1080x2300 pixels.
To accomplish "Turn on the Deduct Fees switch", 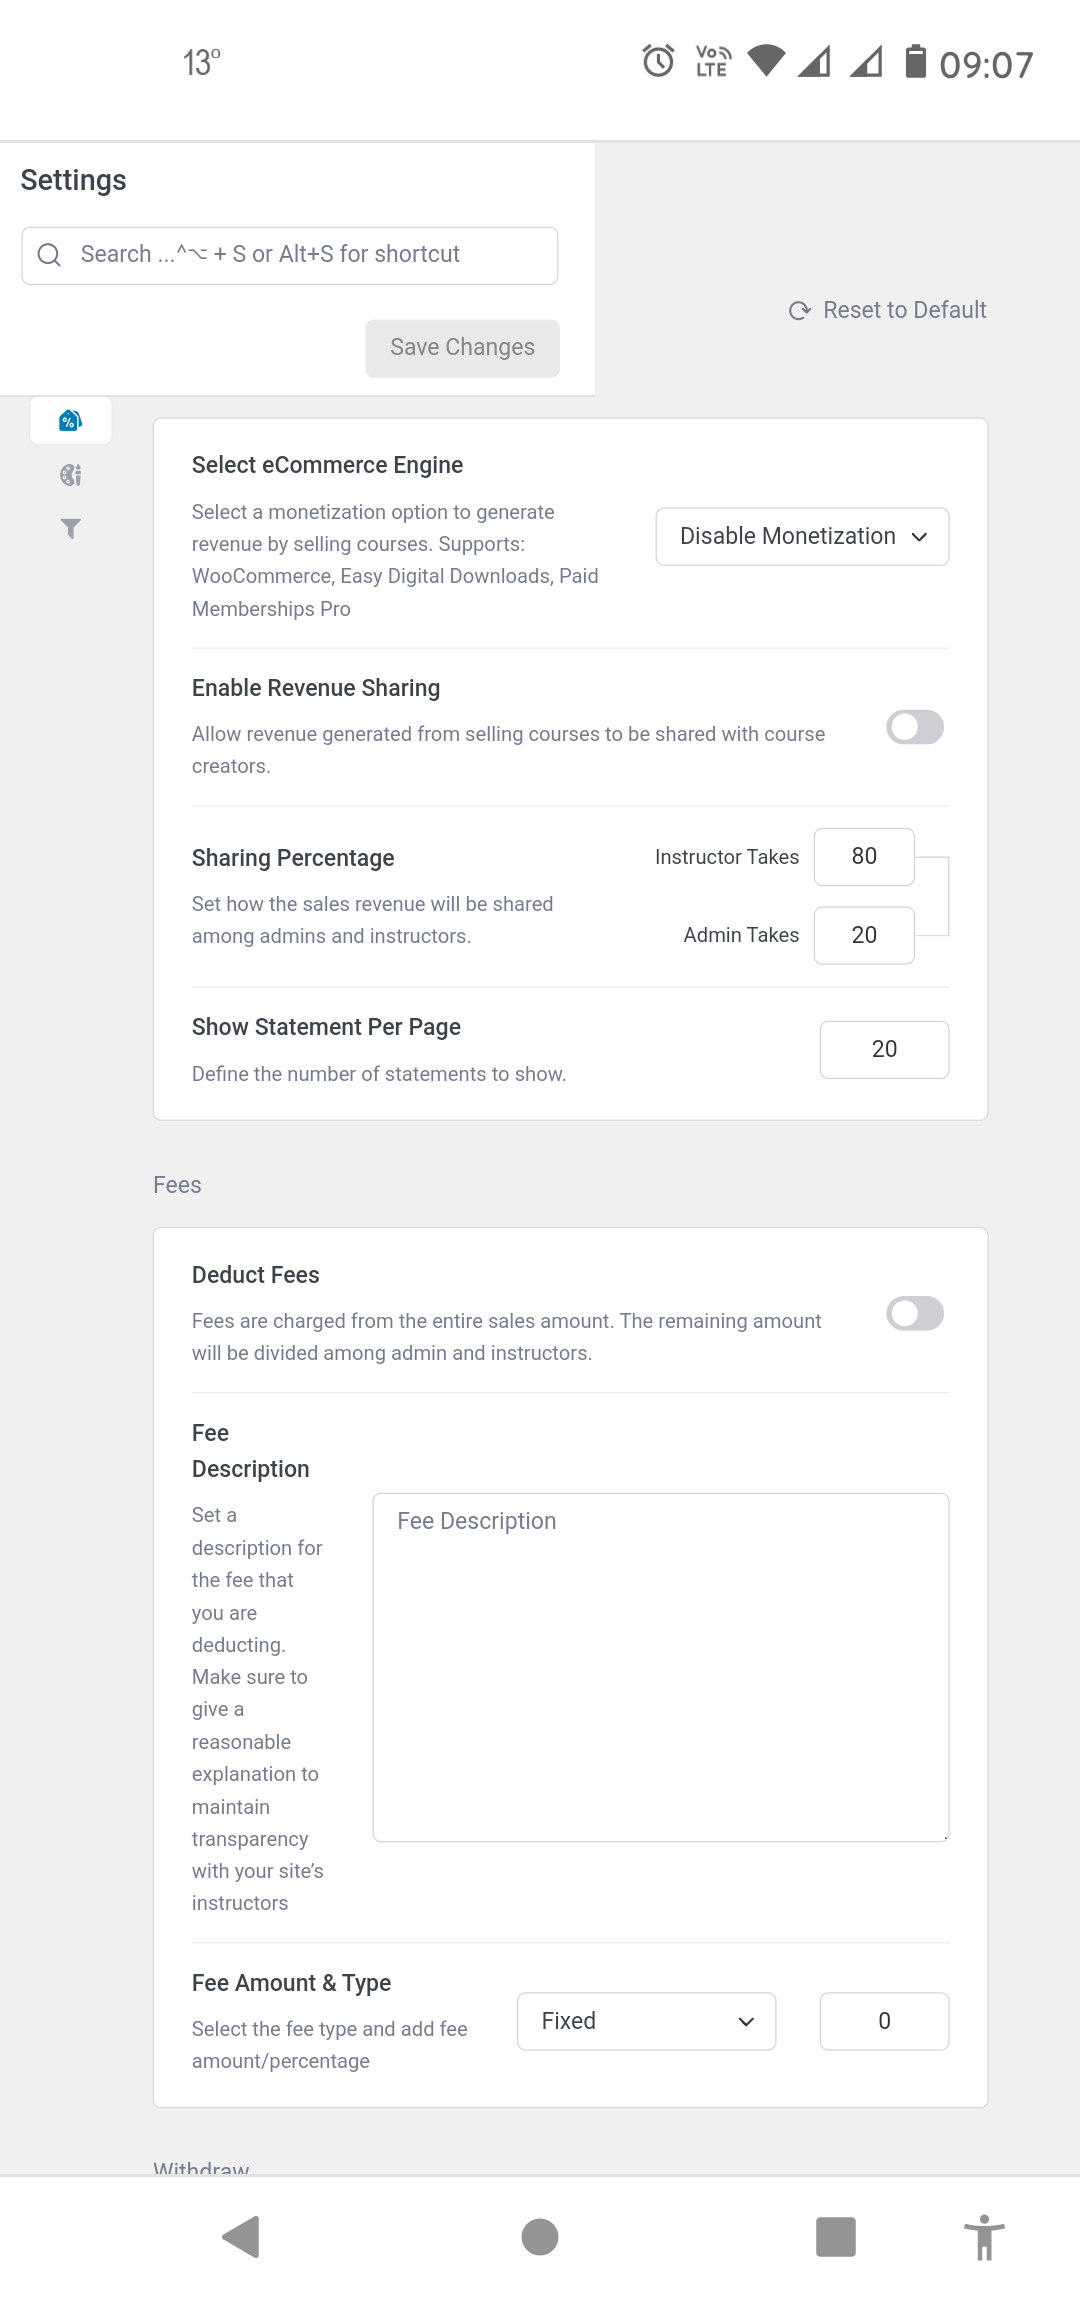I will pyautogui.click(x=915, y=1314).
